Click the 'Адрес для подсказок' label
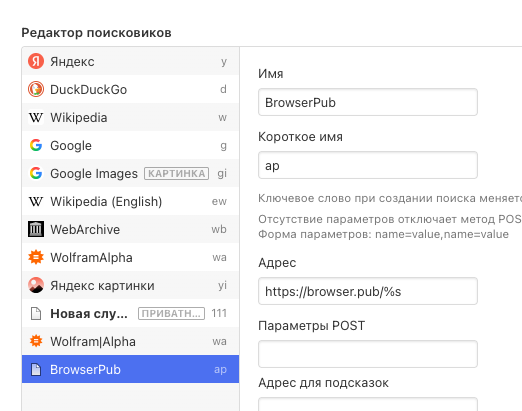The width and height of the screenshot is (522, 411). [x=323, y=383]
